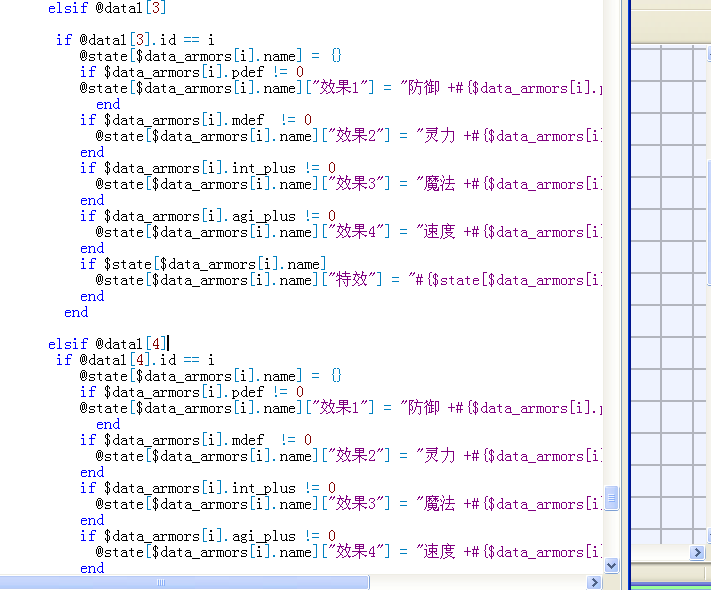Click the '速度' string under @data1[3] block
The width and height of the screenshot is (711, 590).
click(439, 232)
